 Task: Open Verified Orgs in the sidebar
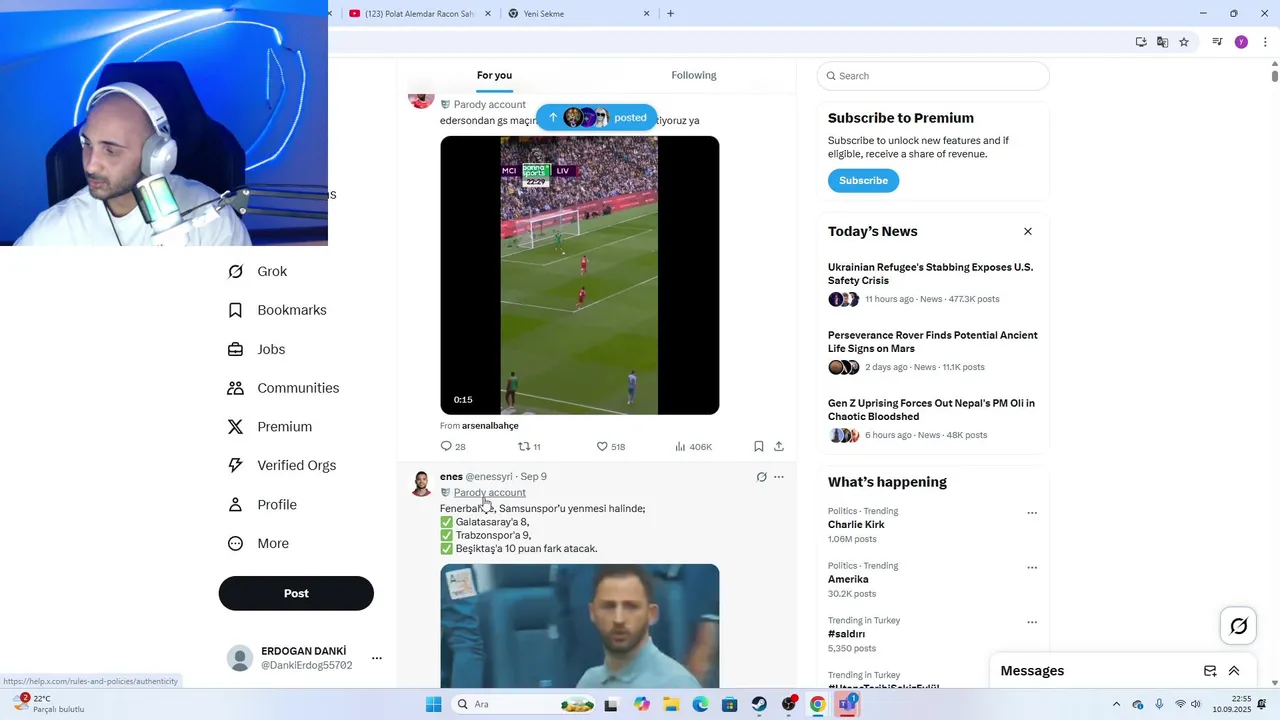[x=282, y=465]
